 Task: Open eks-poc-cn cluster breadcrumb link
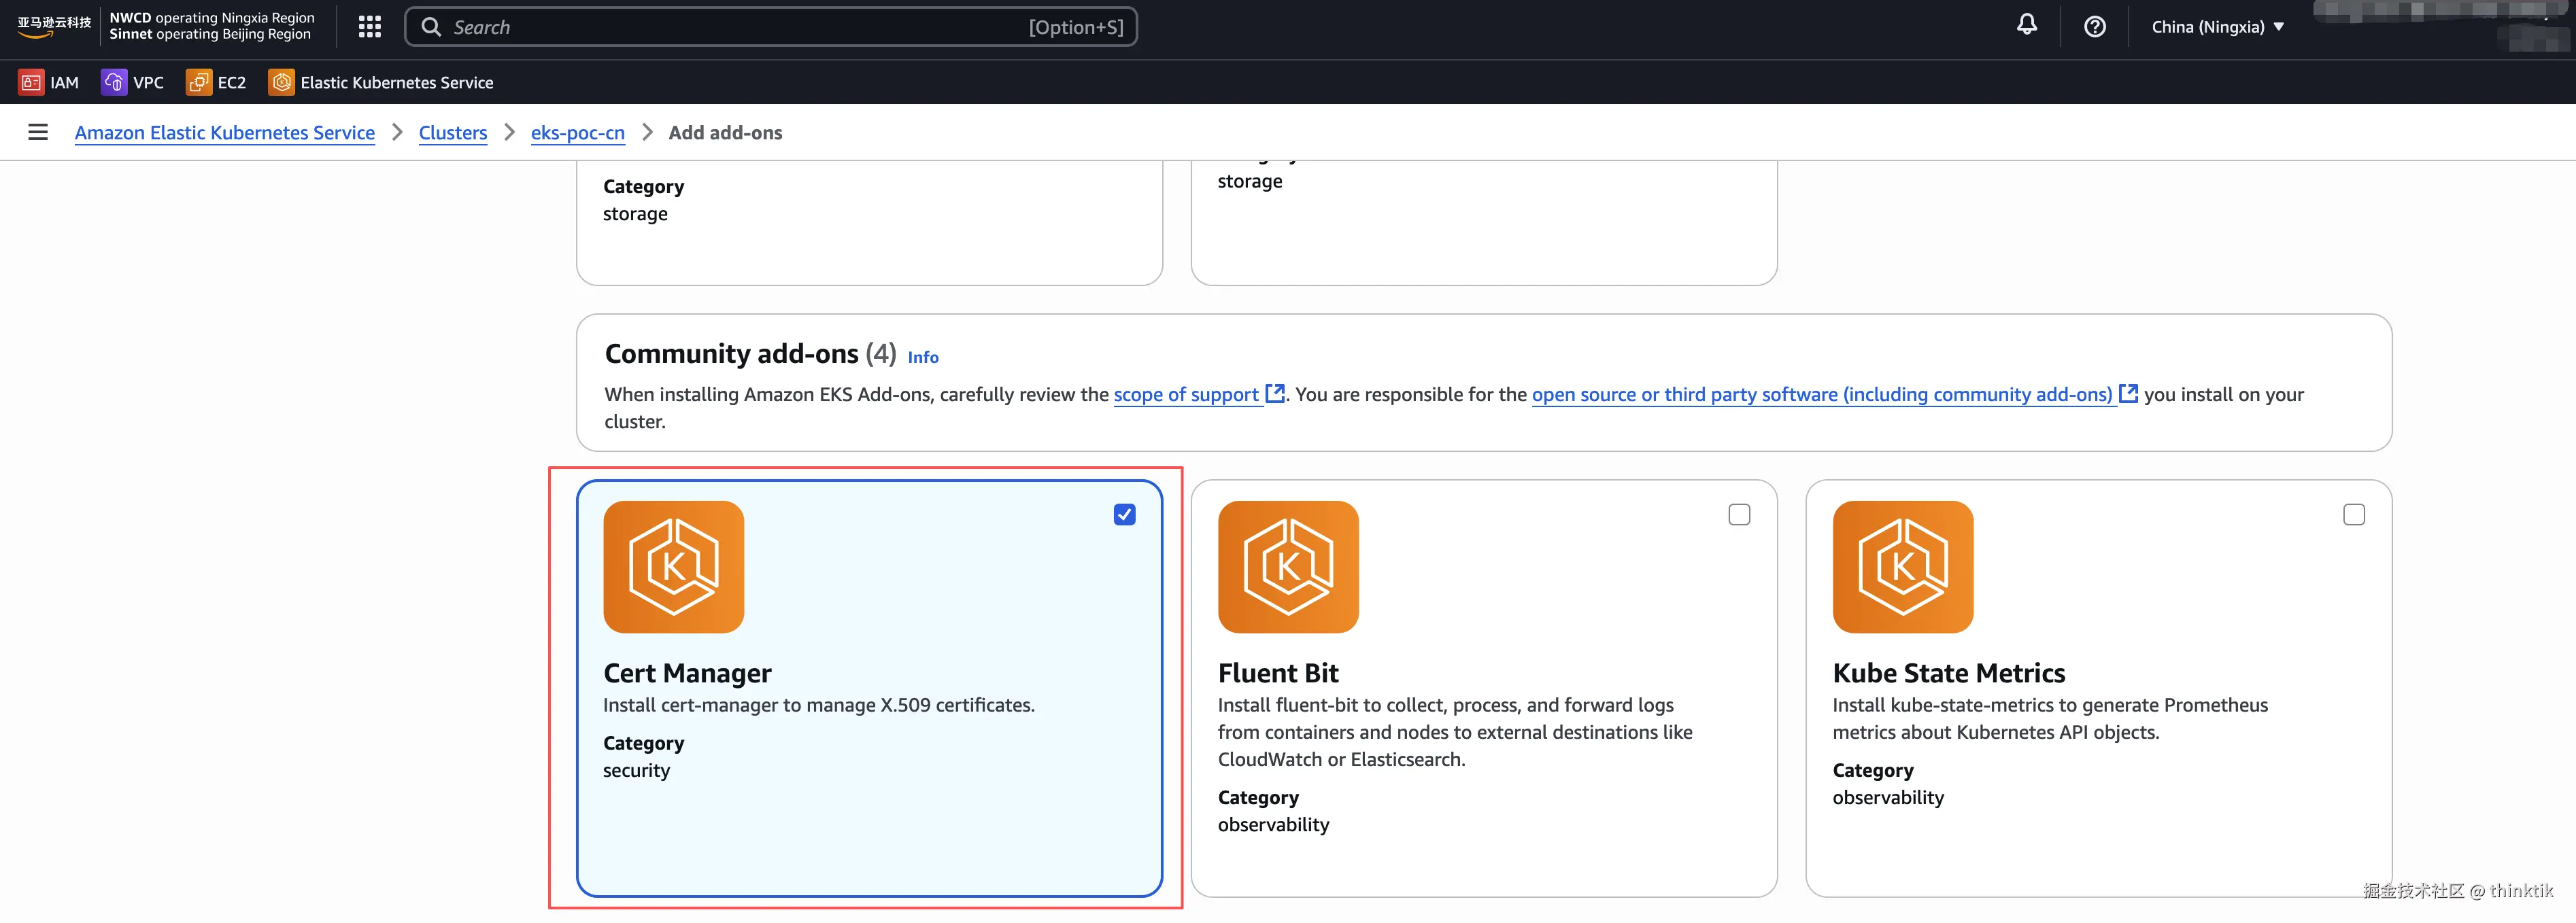point(577,133)
